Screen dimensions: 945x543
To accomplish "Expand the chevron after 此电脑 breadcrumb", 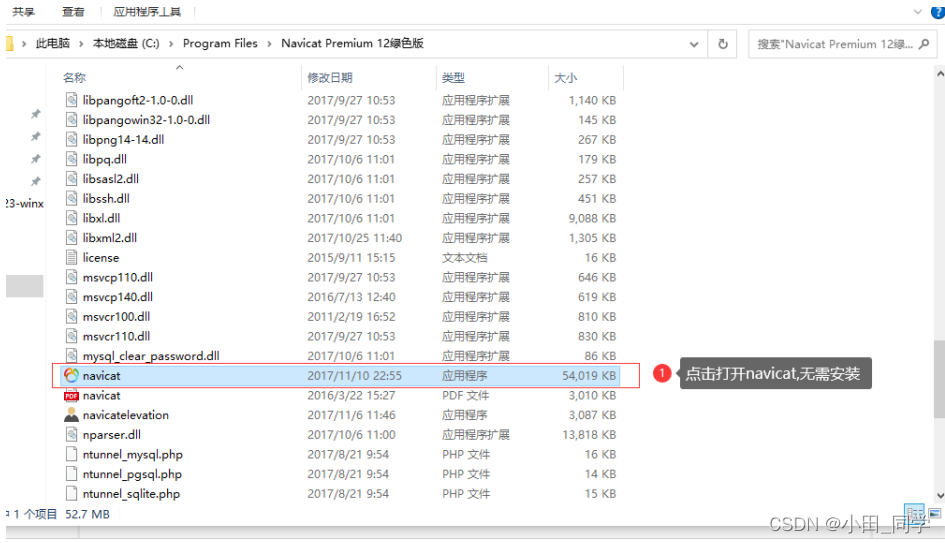I will (81, 43).
